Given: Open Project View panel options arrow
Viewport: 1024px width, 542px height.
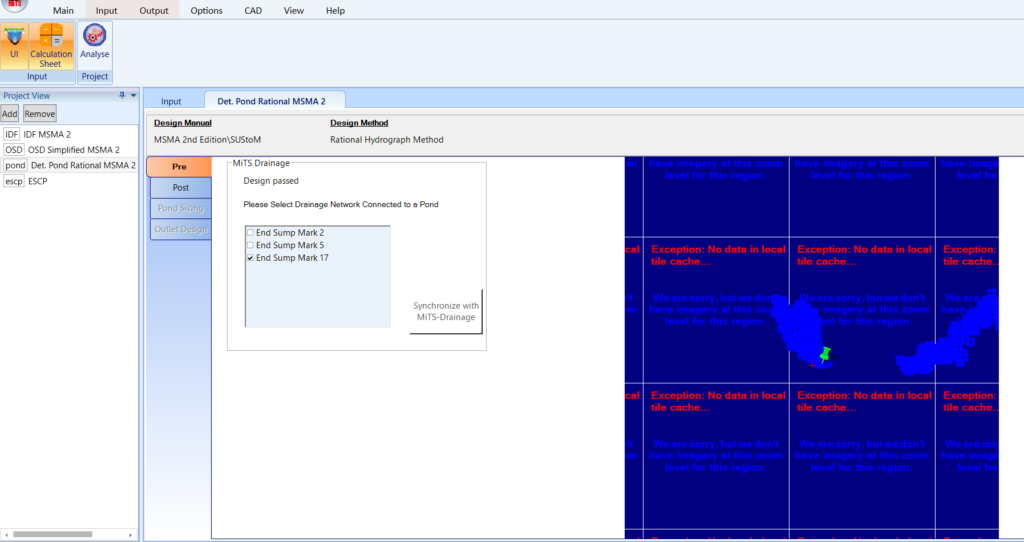Looking at the screenshot, I should (x=133, y=95).
